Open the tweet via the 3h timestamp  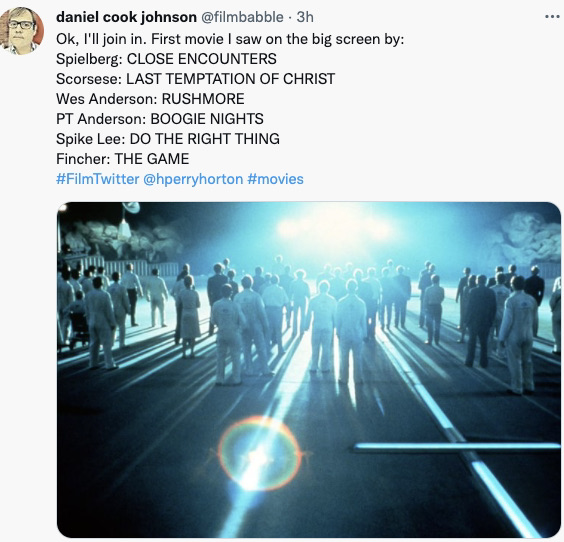[x=305, y=17]
